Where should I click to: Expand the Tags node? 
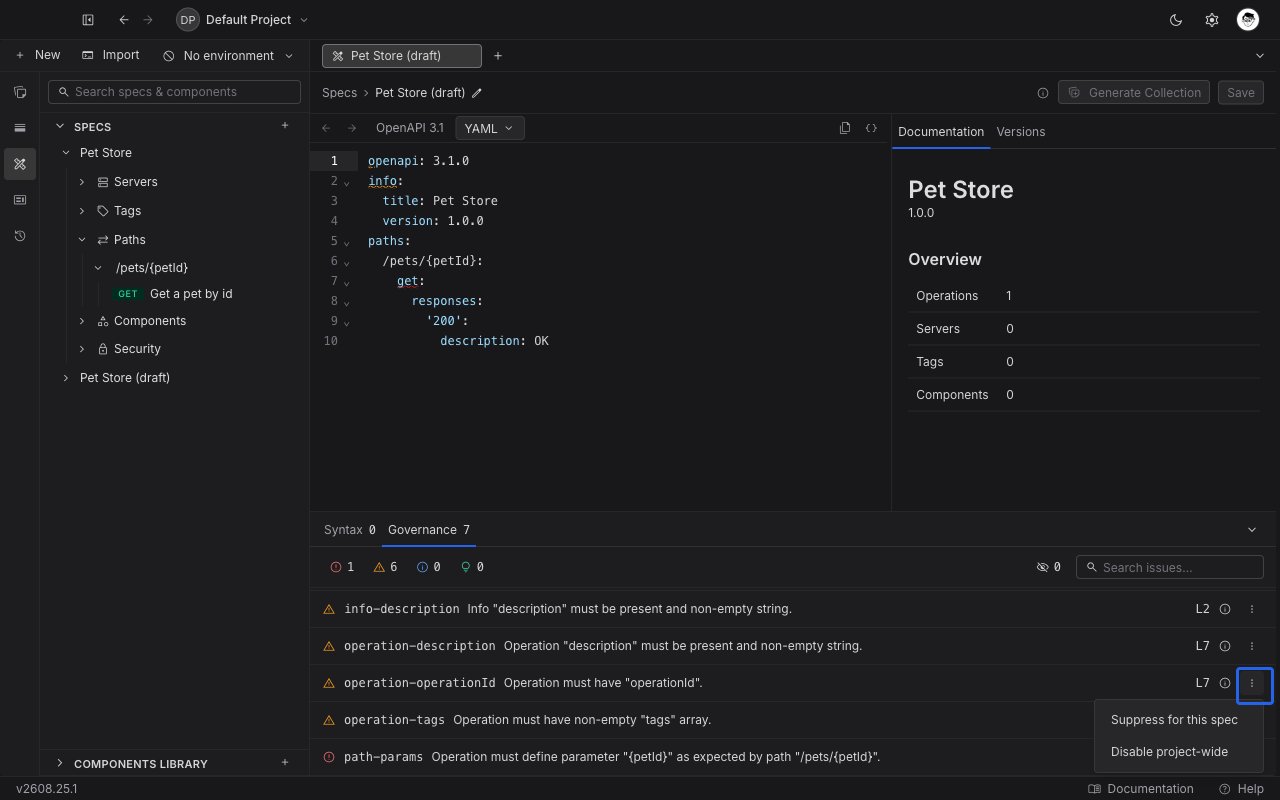[x=82, y=211]
